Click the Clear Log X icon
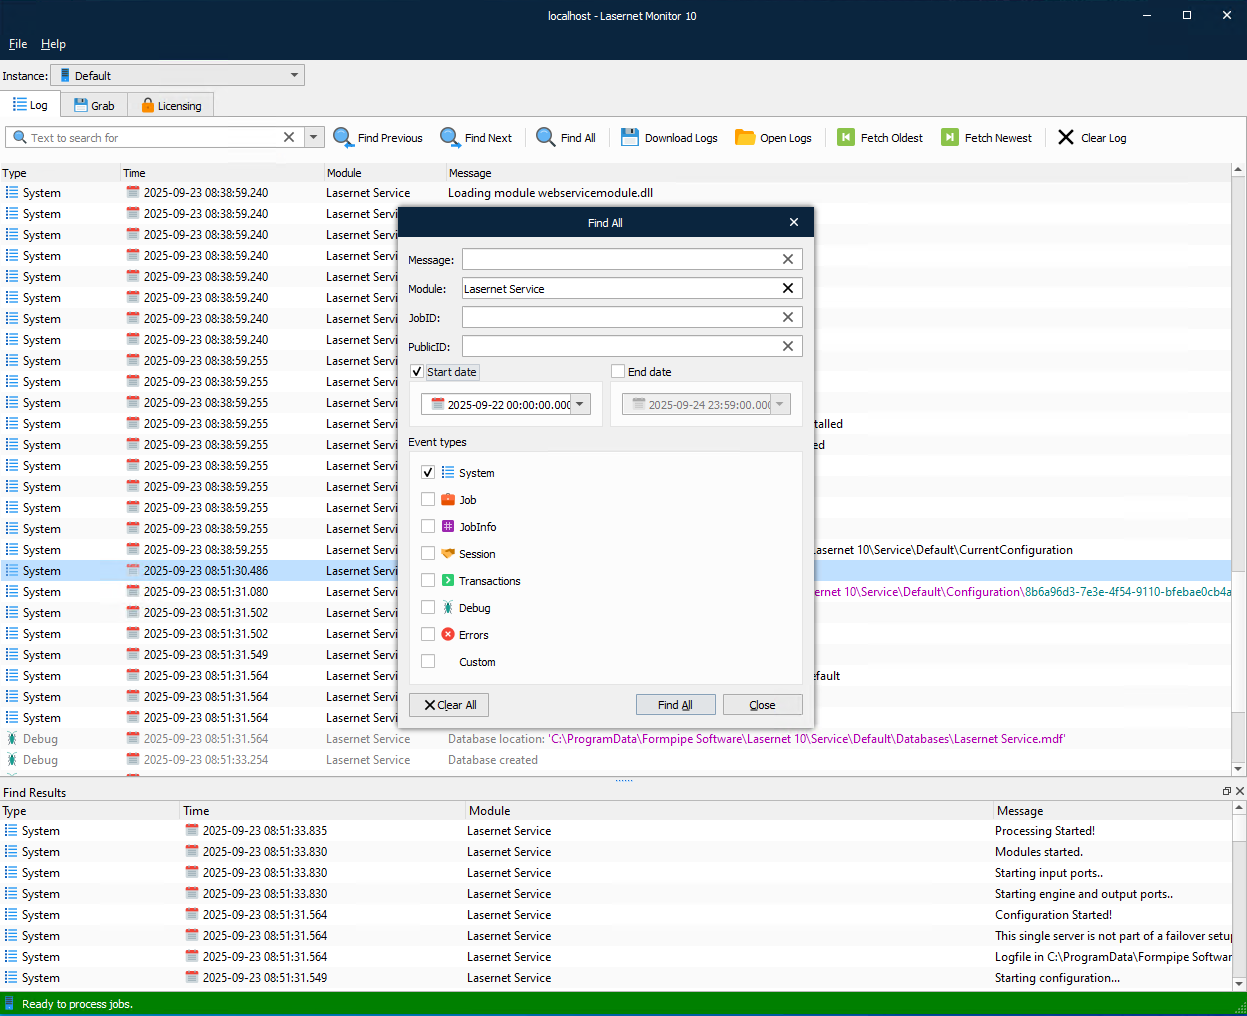Screen dimensions: 1247x1016 tap(1066, 138)
